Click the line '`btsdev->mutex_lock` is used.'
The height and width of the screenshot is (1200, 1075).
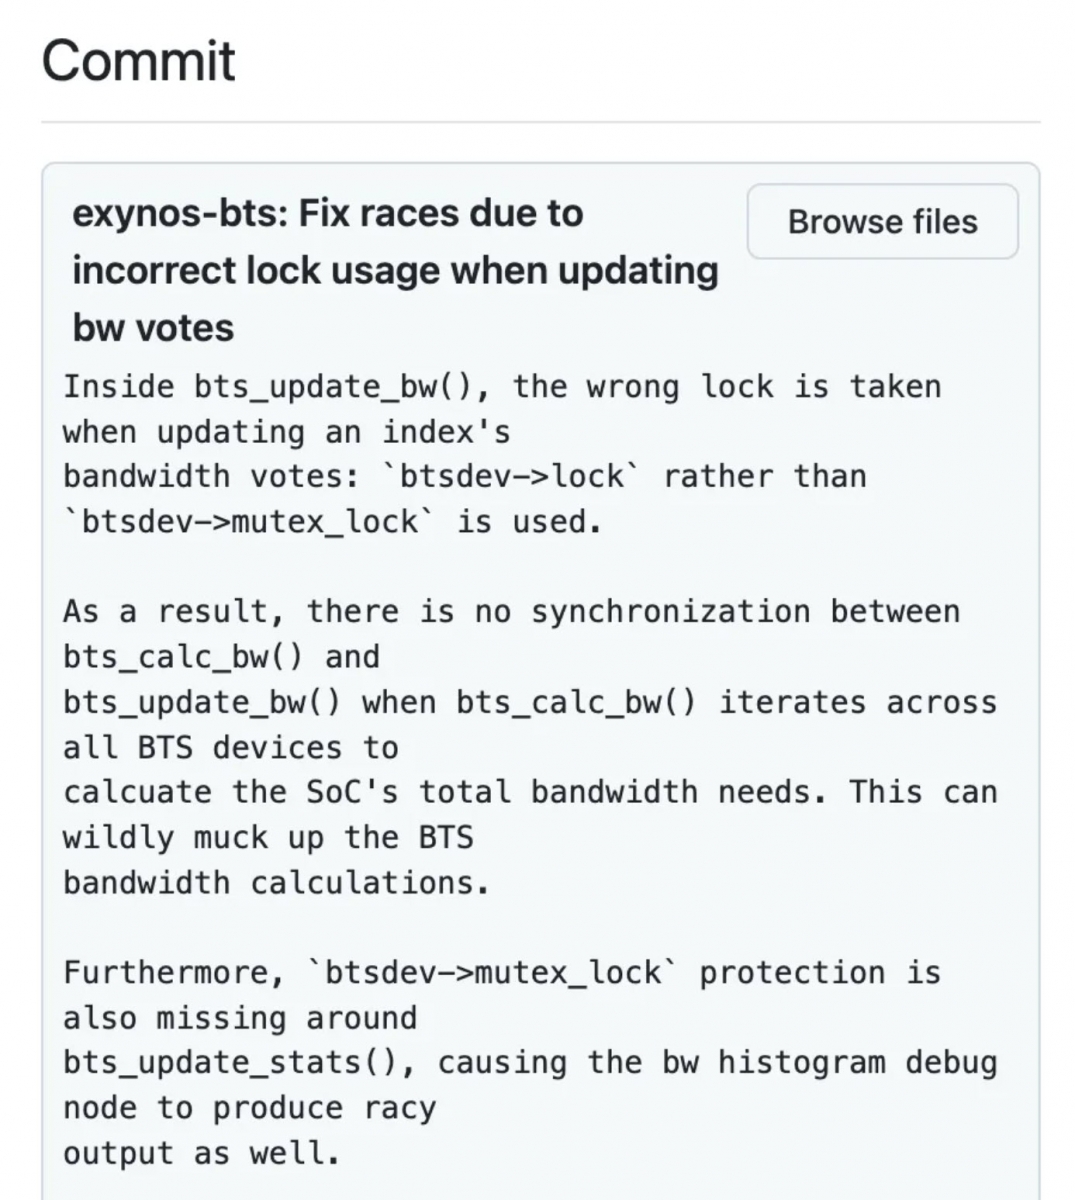pos(332,521)
